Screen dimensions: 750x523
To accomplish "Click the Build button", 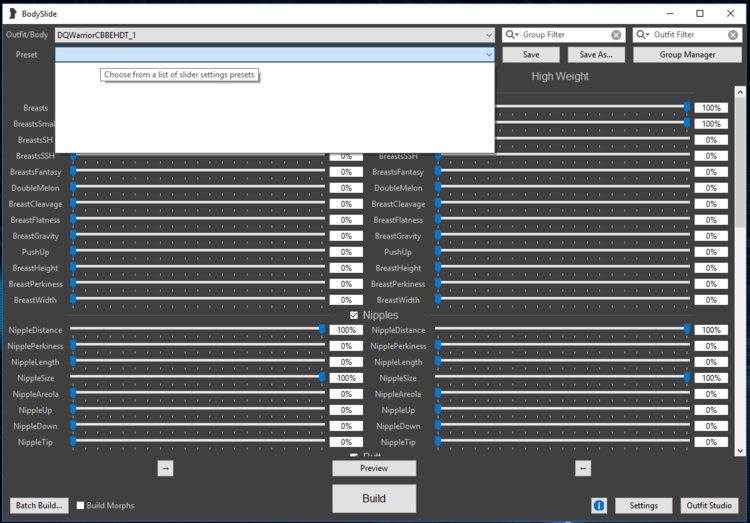I will tap(374, 499).
